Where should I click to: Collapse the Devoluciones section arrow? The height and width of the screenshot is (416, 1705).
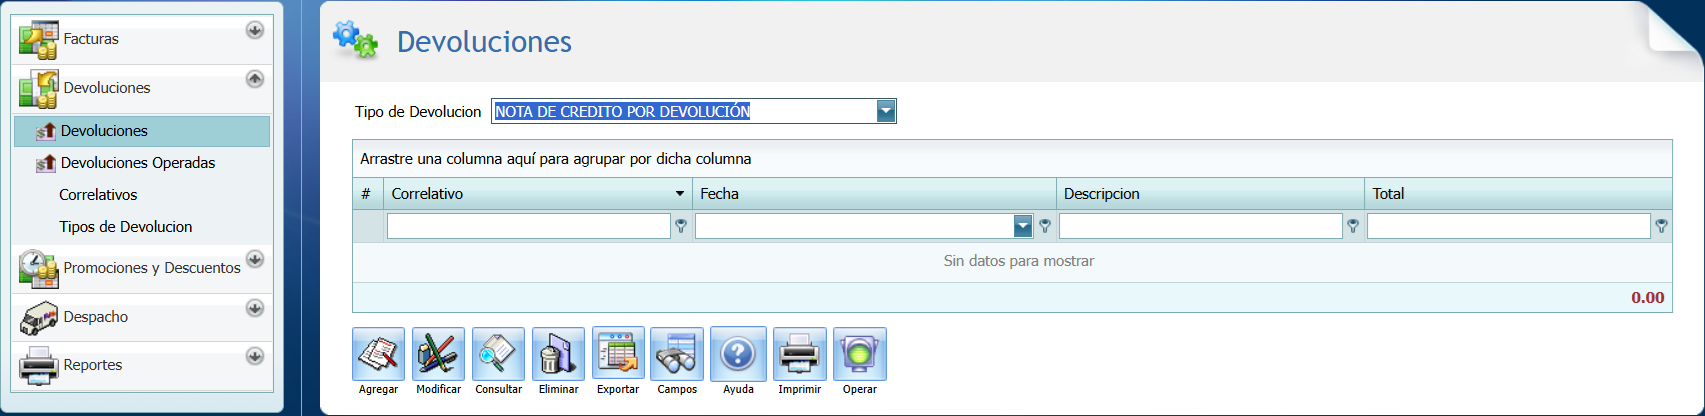pyautogui.click(x=255, y=78)
